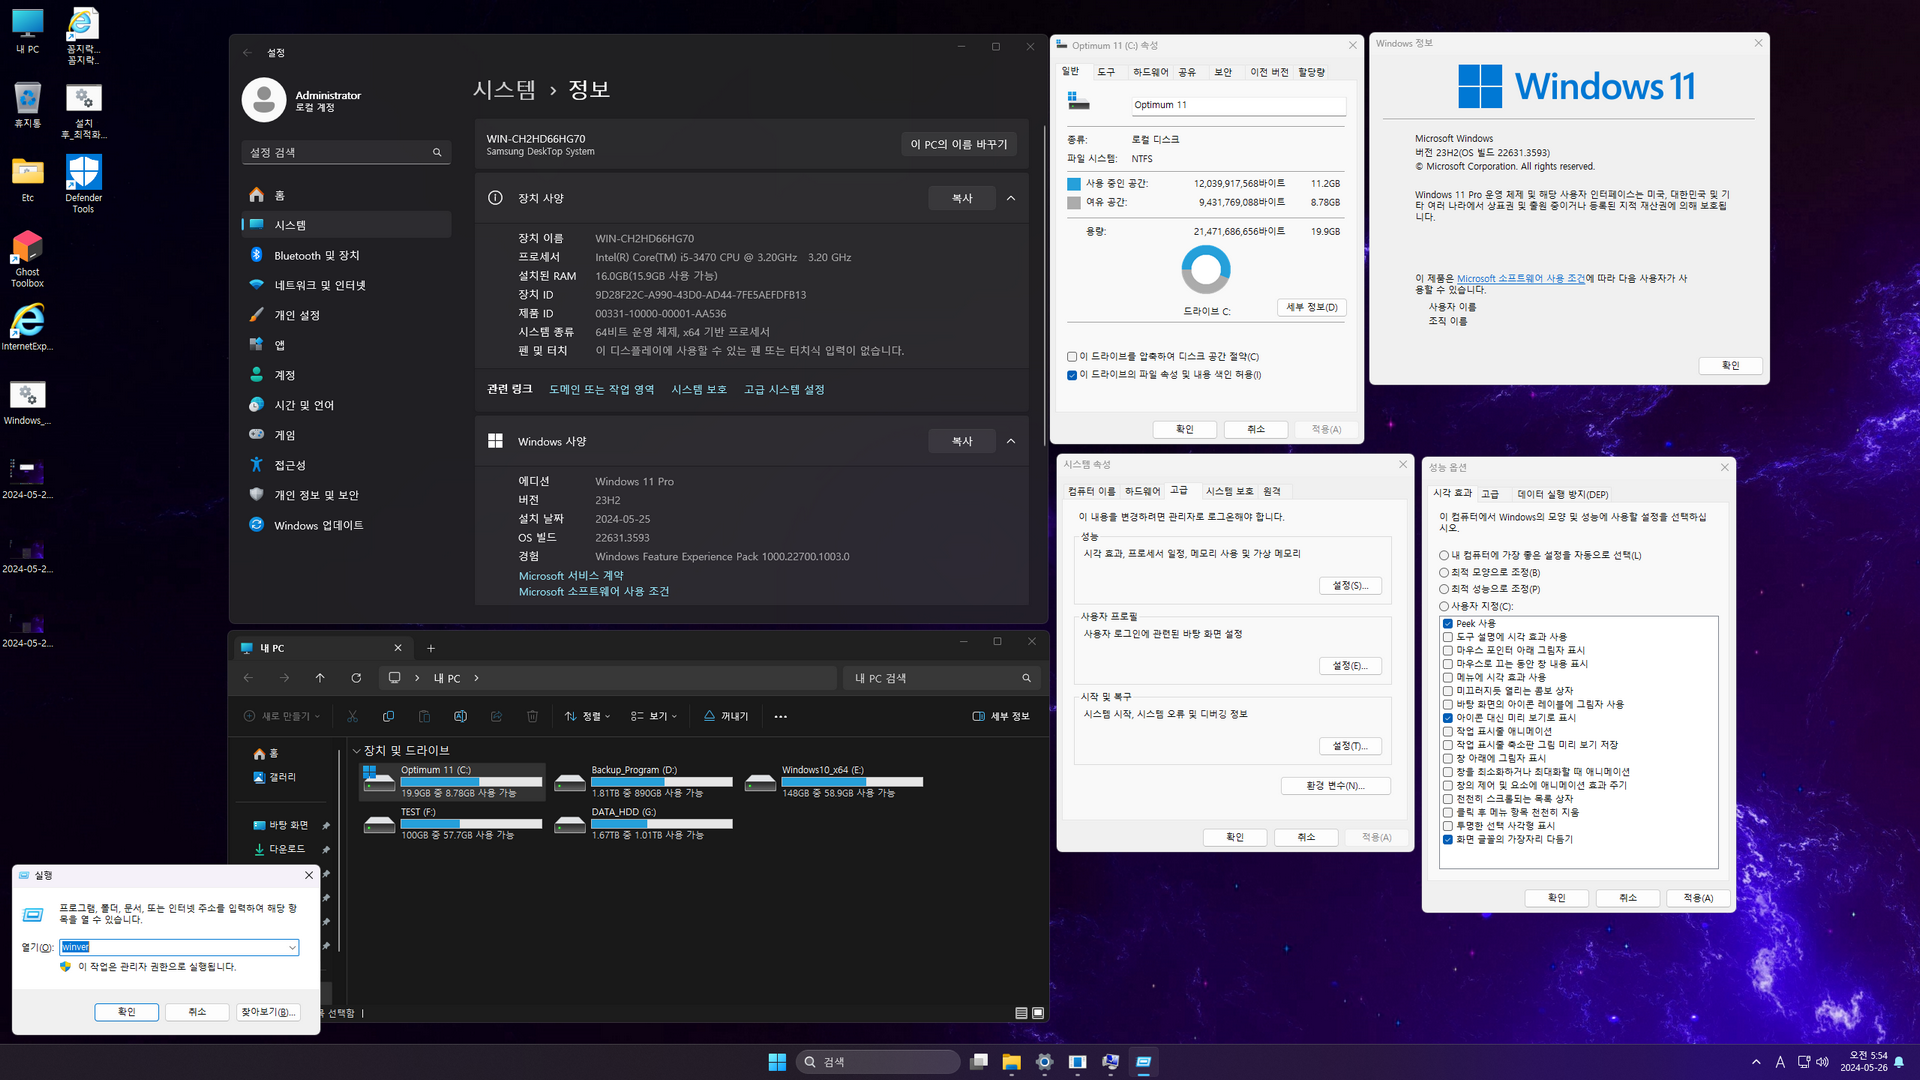Select 최적 성능으로 조정 radio button
This screenshot has width=1920, height=1080.
coord(1444,589)
